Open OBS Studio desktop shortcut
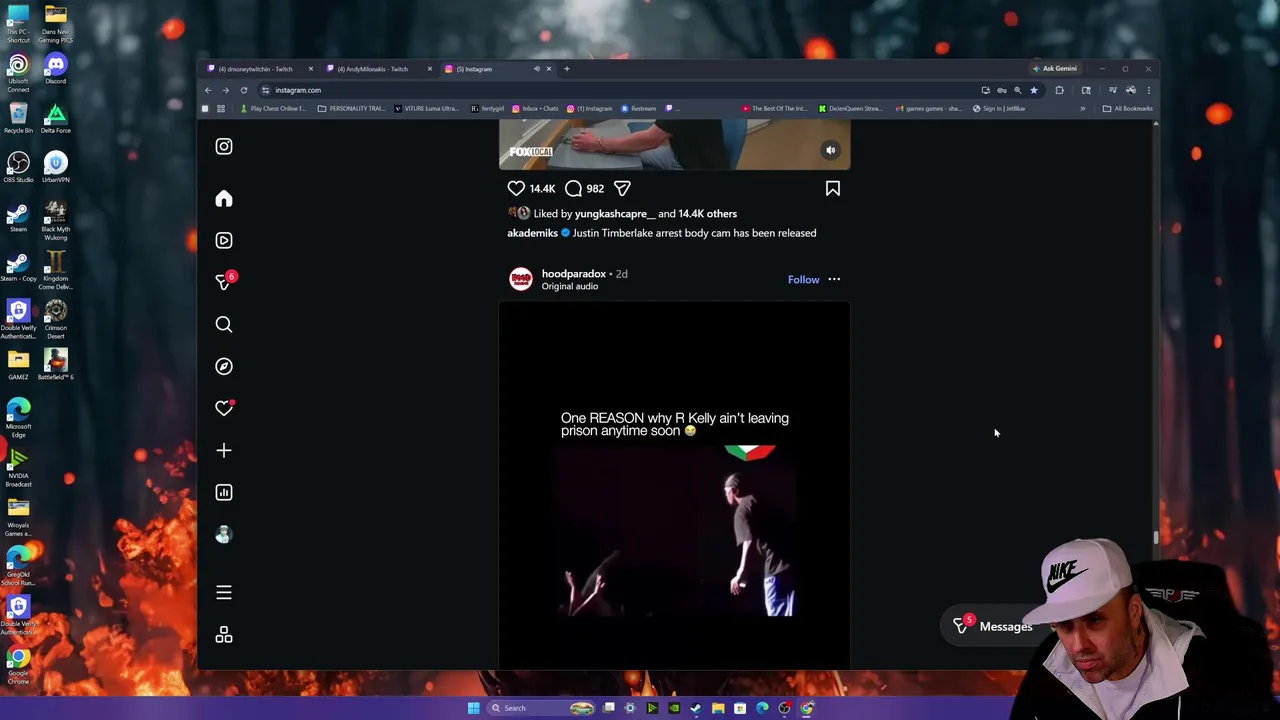 18,167
